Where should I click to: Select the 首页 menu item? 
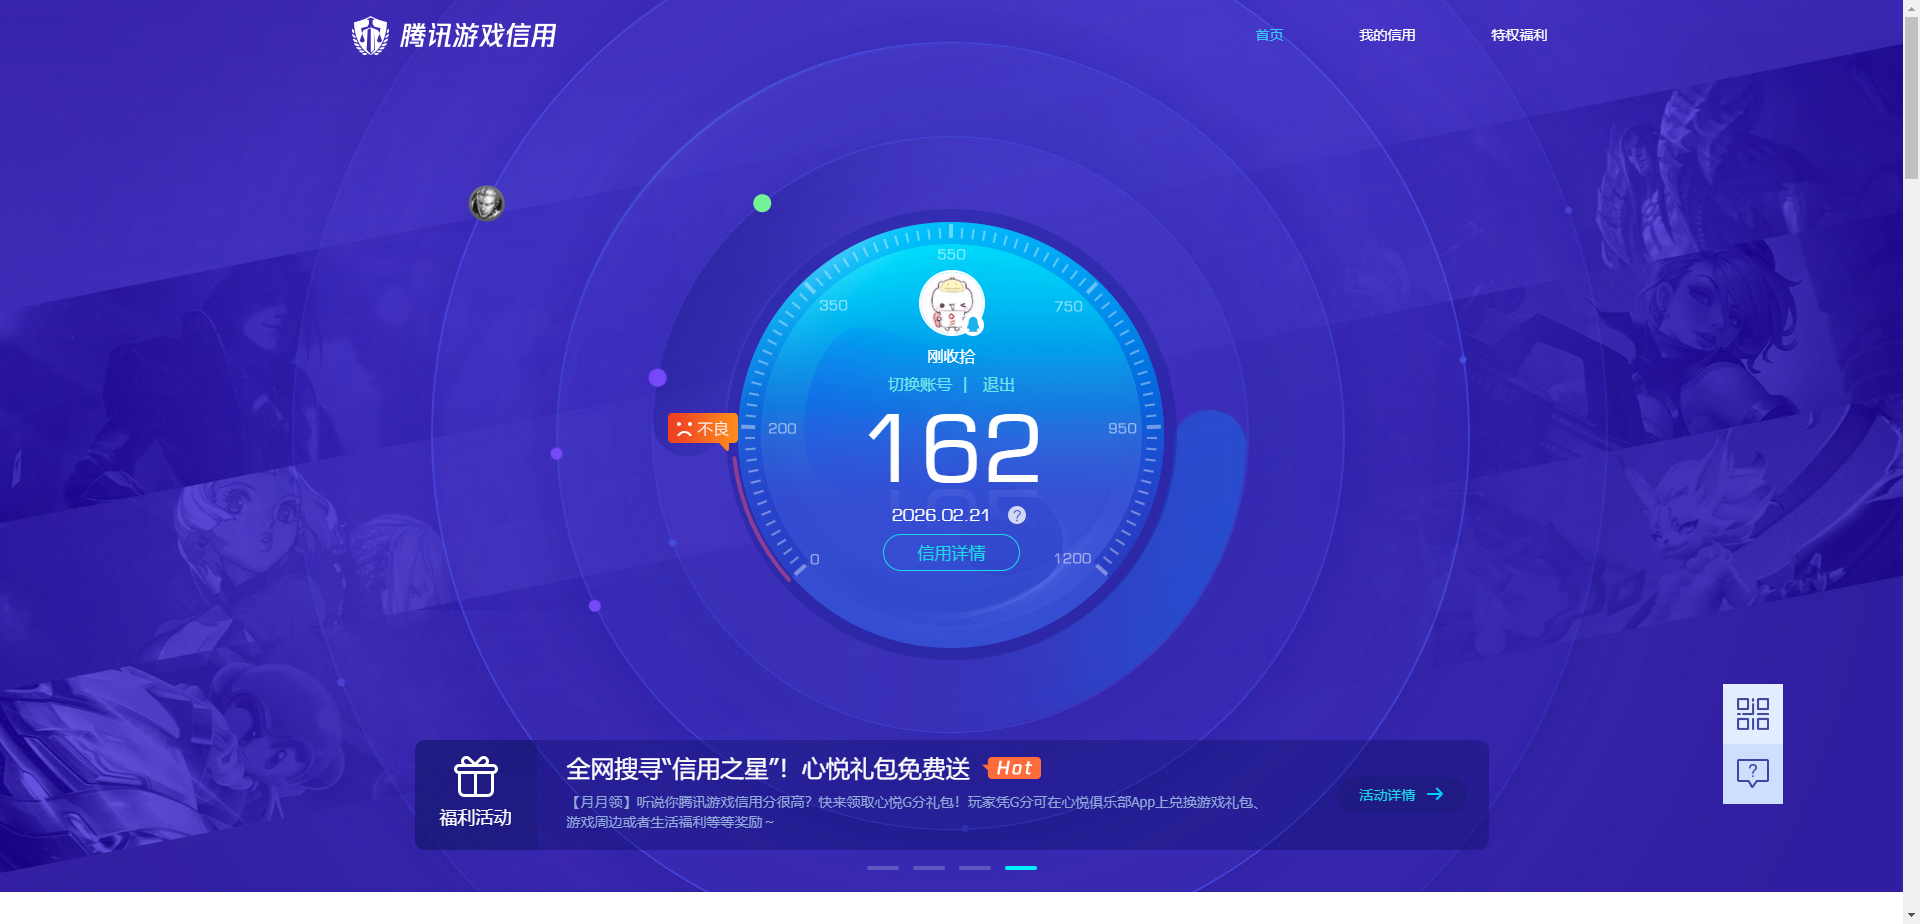[1268, 35]
